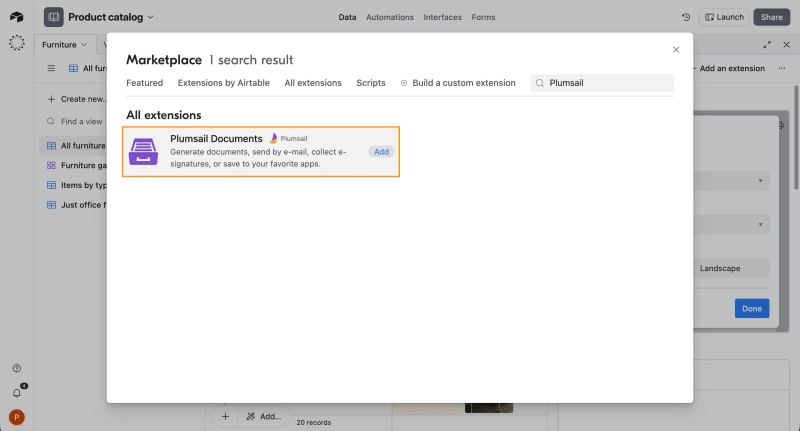Image resolution: width=800 pixels, height=431 pixels.
Task: Click the Launch button
Action: [724, 17]
